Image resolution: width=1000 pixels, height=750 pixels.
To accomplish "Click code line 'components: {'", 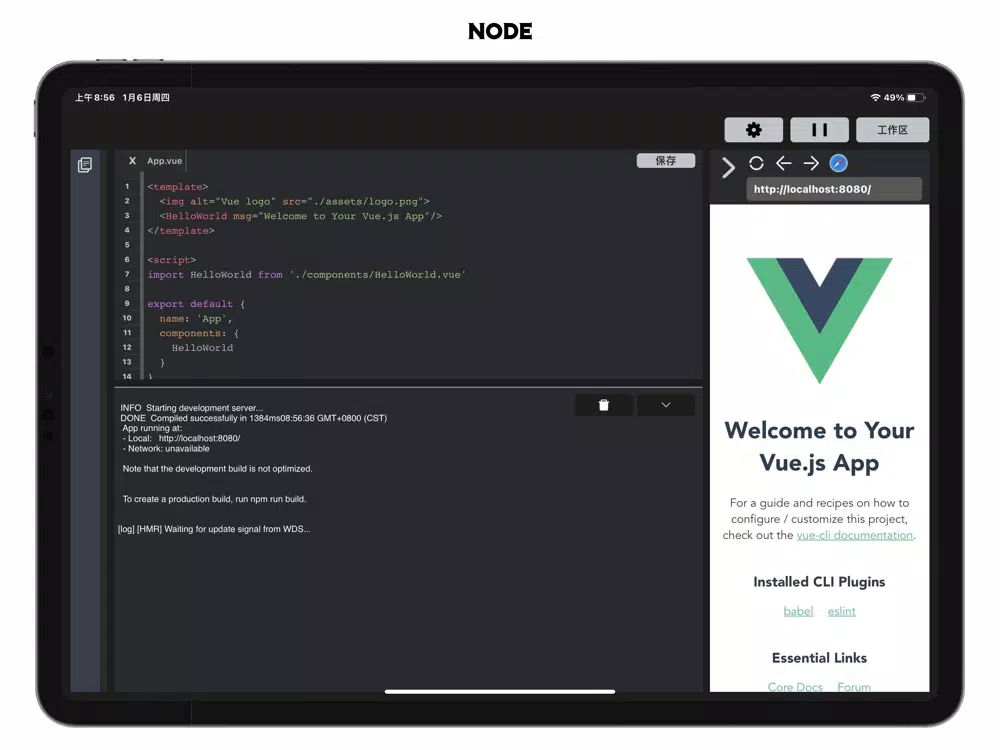I will (x=199, y=334).
